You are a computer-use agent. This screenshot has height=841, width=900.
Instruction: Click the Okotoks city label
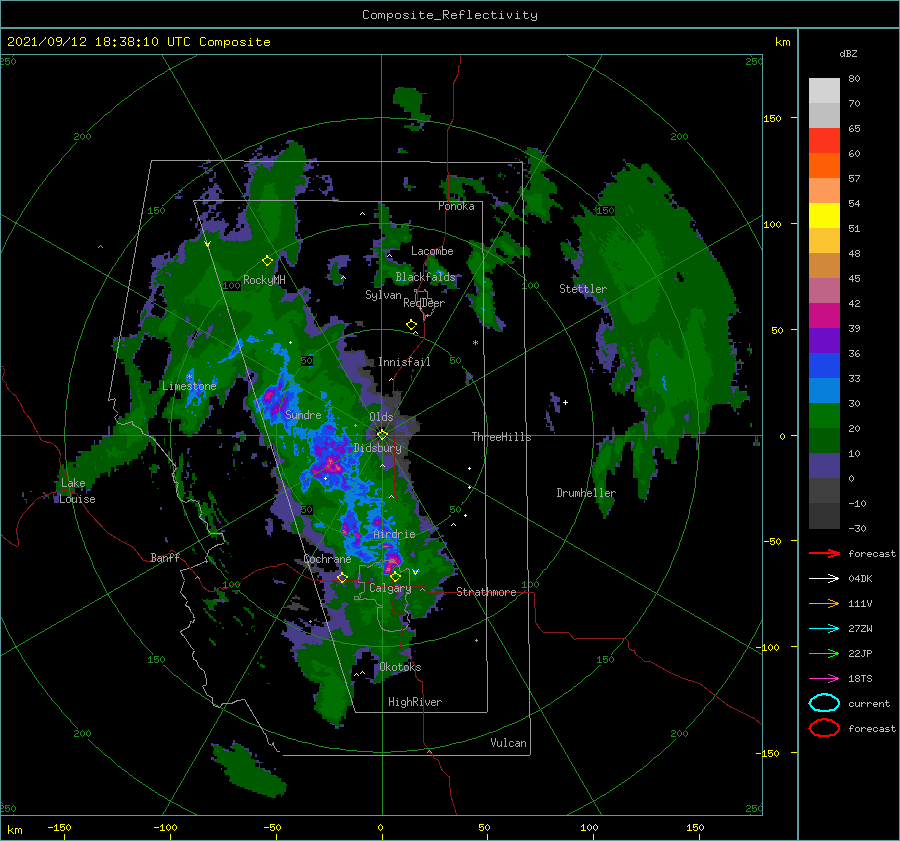tap(400, 667)
